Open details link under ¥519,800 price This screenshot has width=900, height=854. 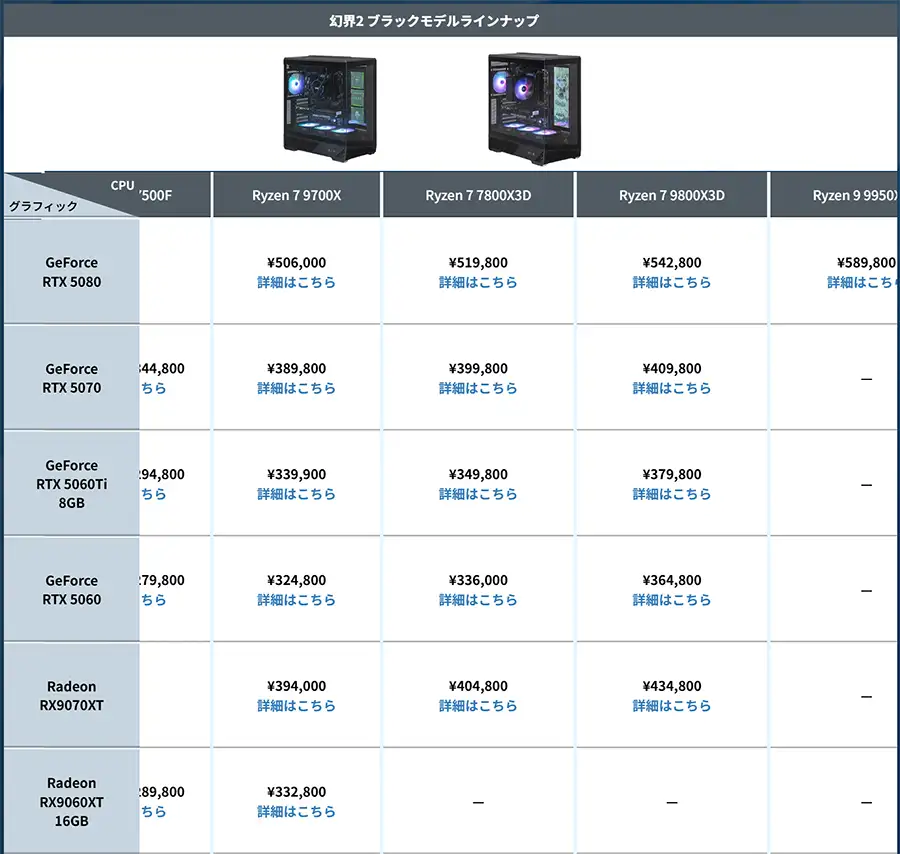tap(478, 282)
